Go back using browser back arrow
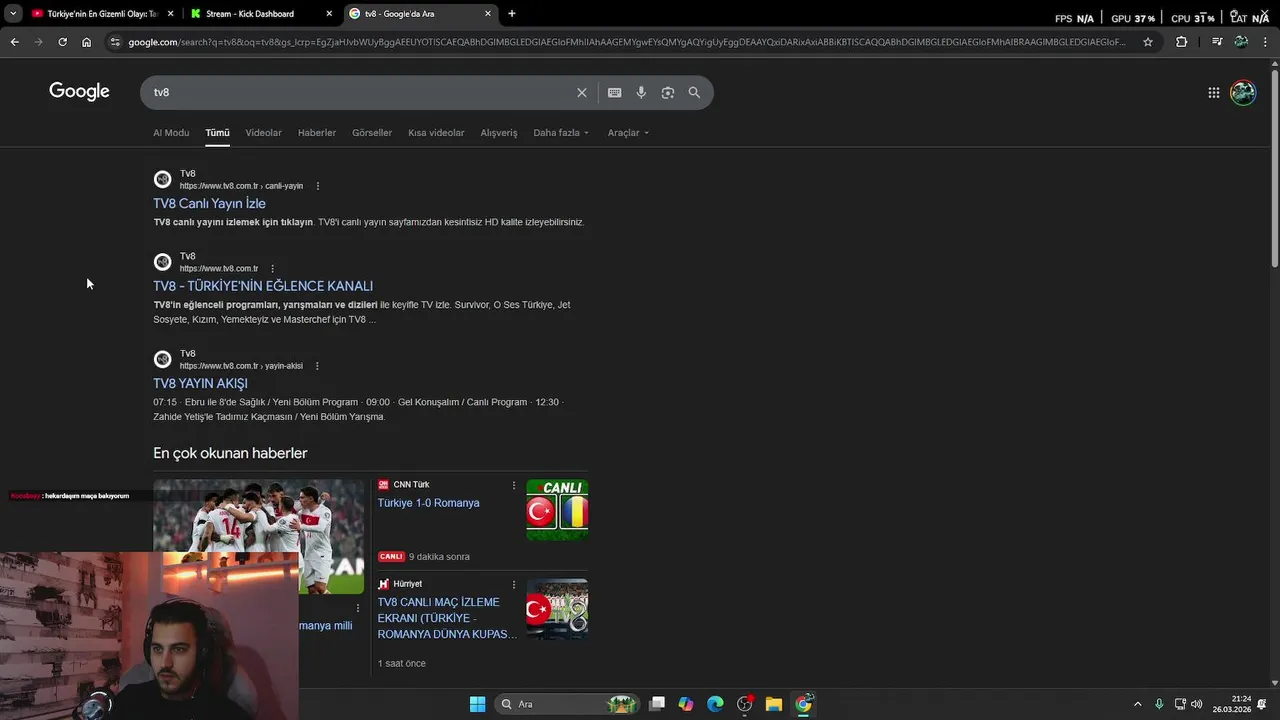Viewport: 1280px width, 720px height. [x=14, y=42]
